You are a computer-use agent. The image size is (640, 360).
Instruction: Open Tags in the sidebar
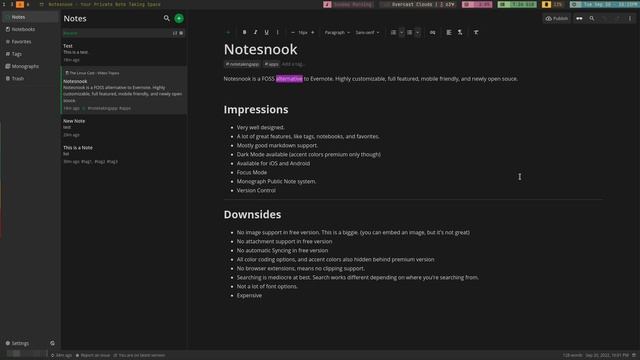point(30,54)
